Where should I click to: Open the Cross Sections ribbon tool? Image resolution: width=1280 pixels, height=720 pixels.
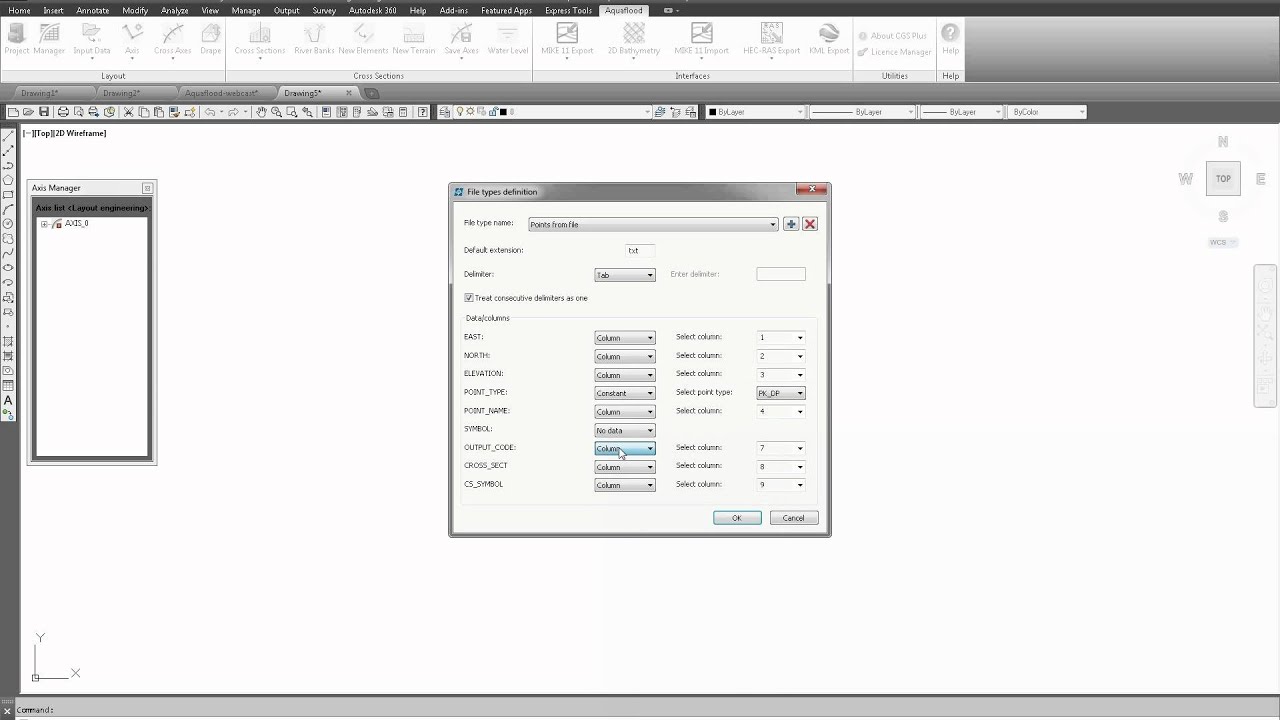tap(259, 39)
